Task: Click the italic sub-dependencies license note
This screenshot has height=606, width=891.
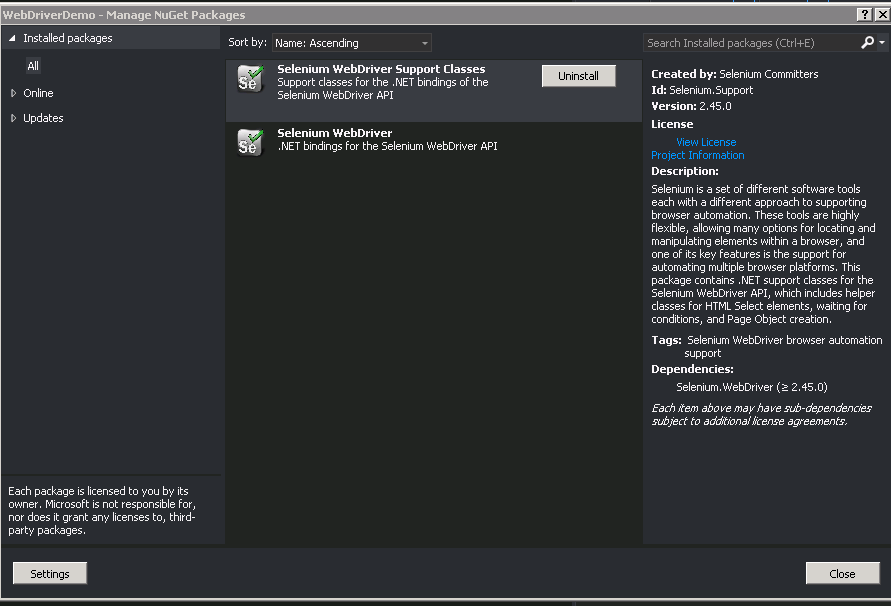Action: tap(761, 414)
